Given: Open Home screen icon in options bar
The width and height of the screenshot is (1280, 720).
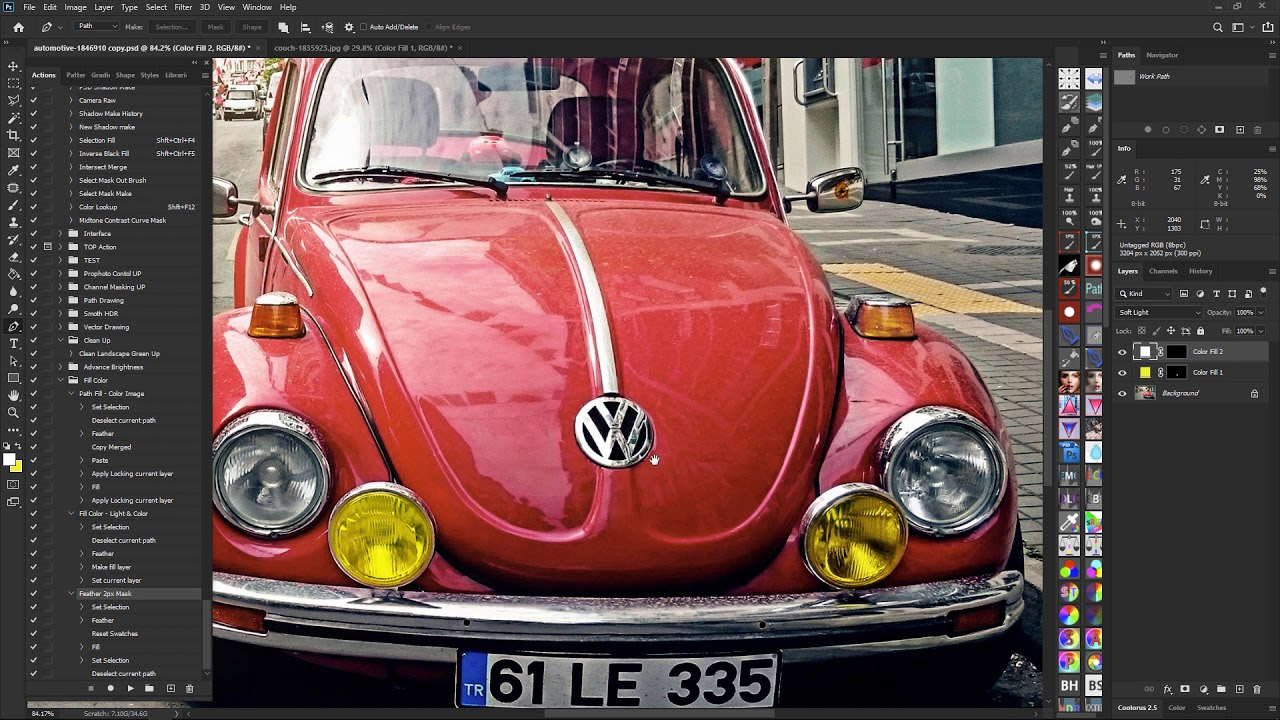Looking at the screenshot, I should (x=18, y=27).
